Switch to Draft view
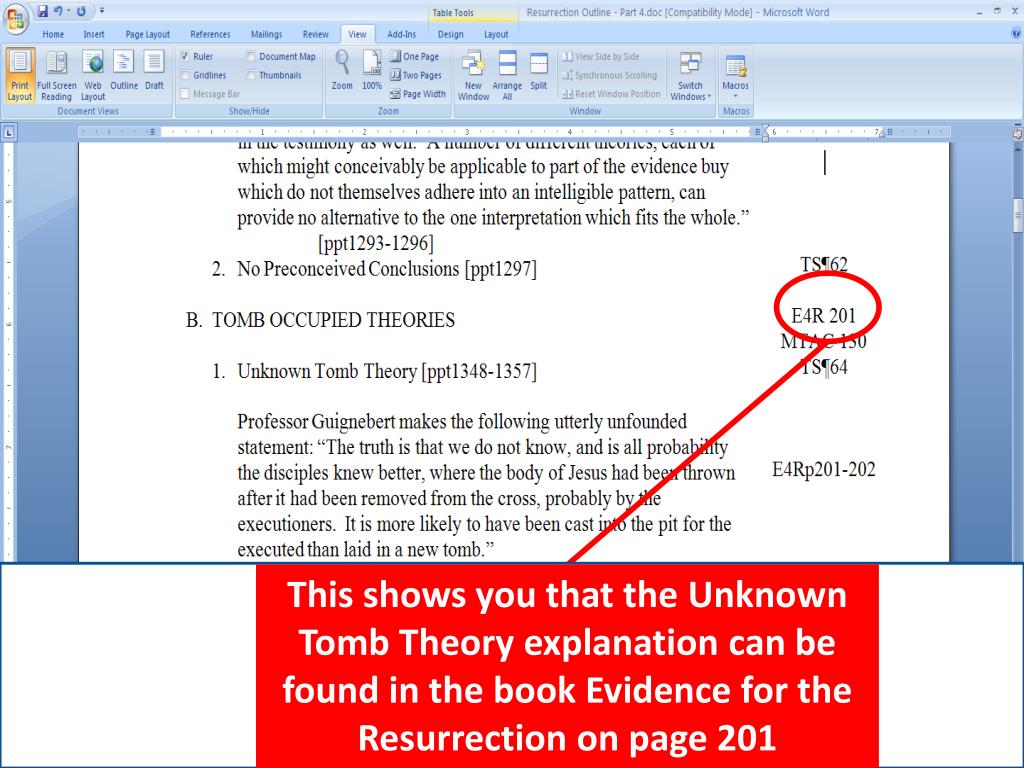Viewport: 1024px width, 768px height. click(154, 72)
